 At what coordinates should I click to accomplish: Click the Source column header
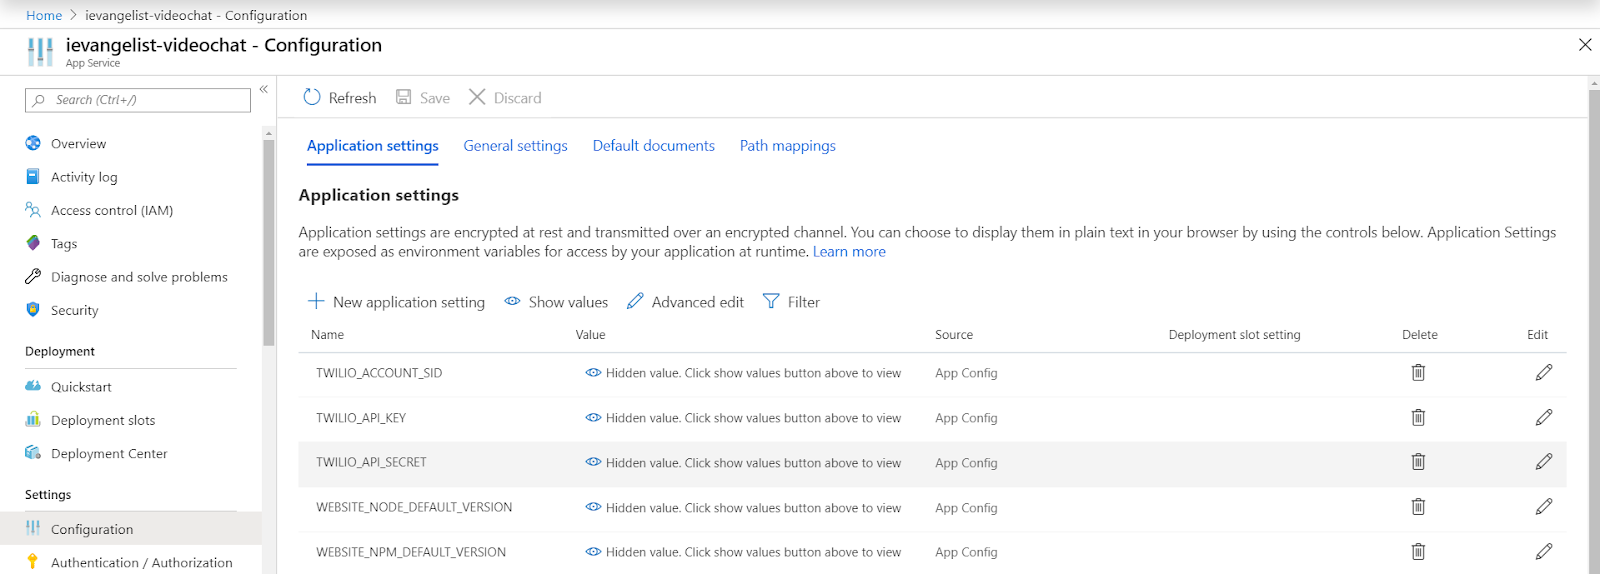(954, 335)
